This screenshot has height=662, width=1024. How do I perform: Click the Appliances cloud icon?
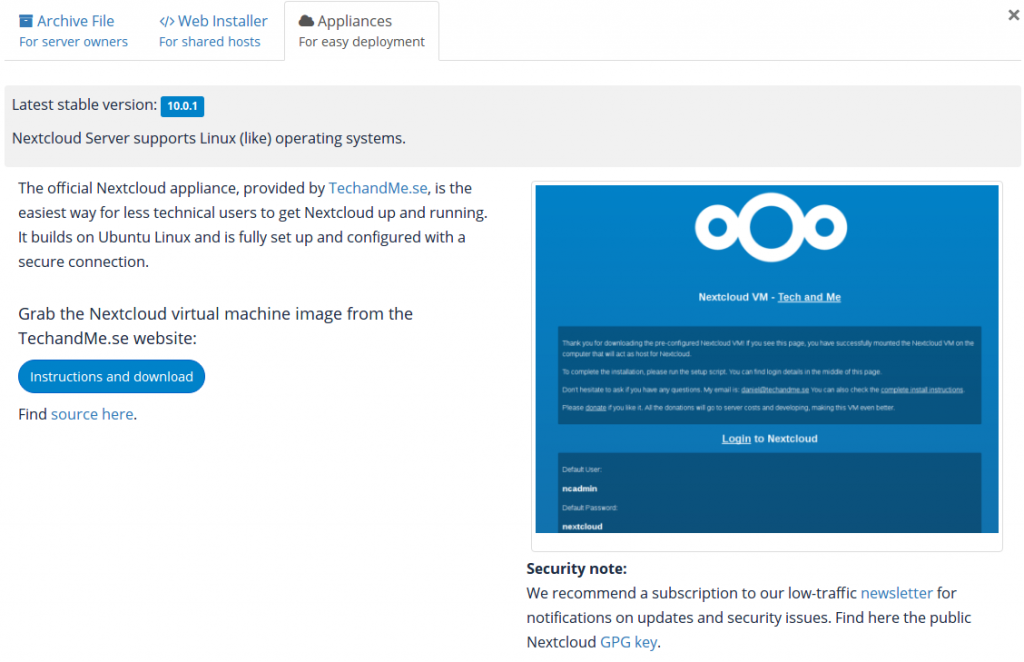(x=306, y=21)
